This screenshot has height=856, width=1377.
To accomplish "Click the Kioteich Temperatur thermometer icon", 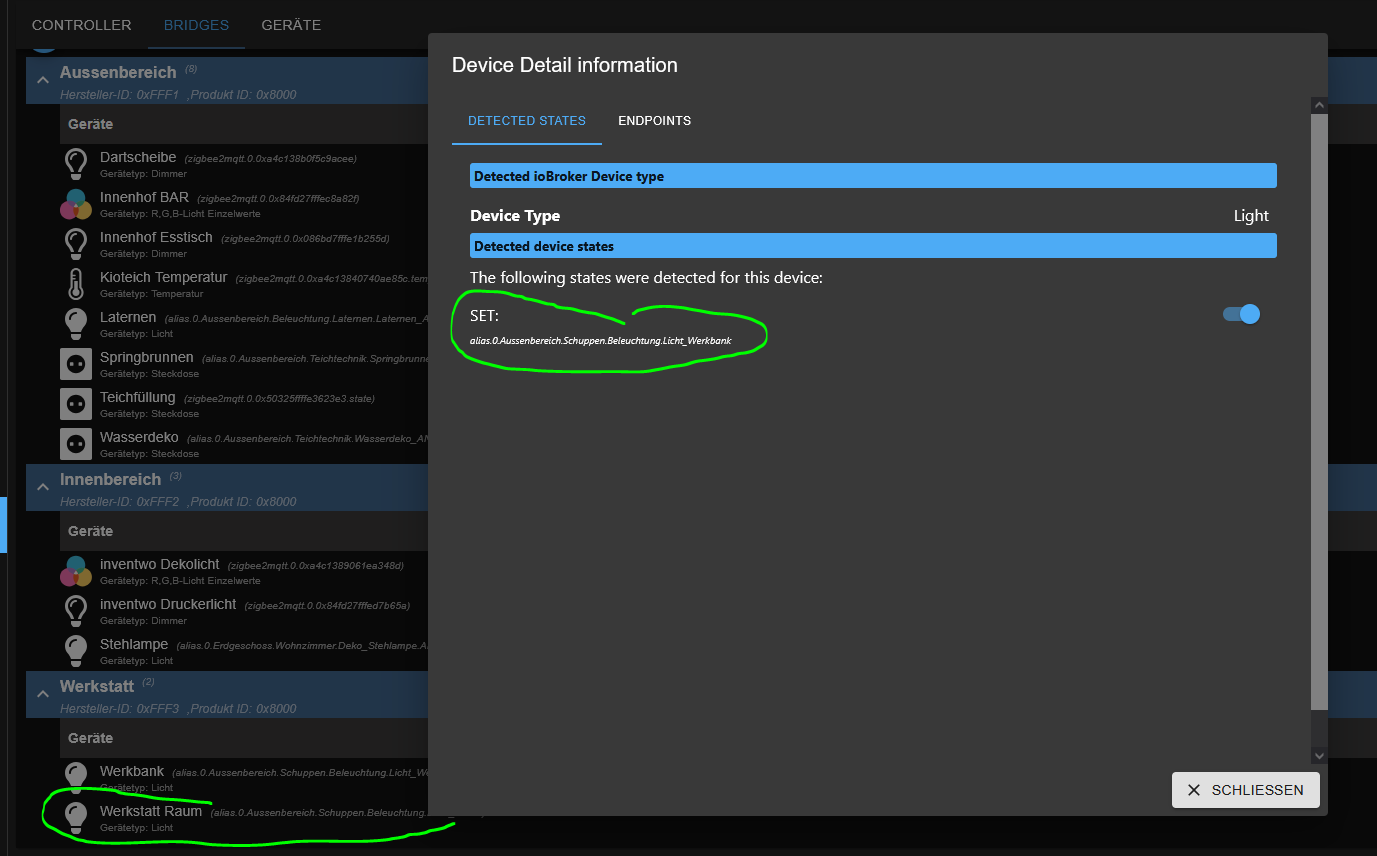I will (x=76, y=284).
